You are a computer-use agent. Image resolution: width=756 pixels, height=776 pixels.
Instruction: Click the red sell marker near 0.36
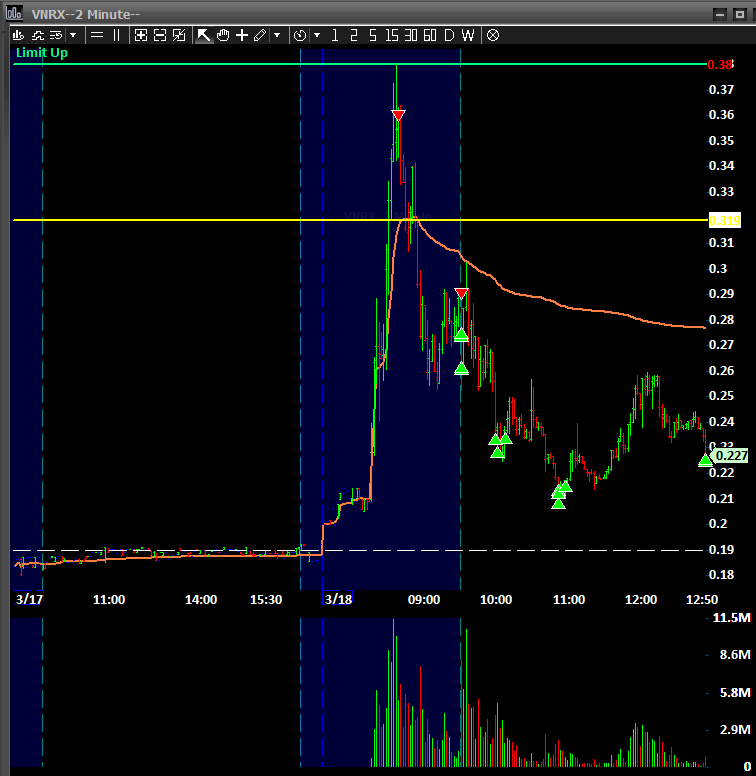tap(398, 115)
